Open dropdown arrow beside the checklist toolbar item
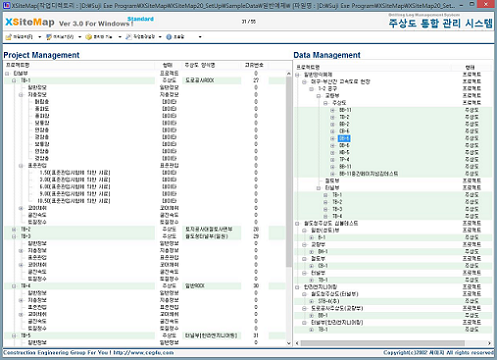This screenshot has height=360, width=497. (80, 37)
